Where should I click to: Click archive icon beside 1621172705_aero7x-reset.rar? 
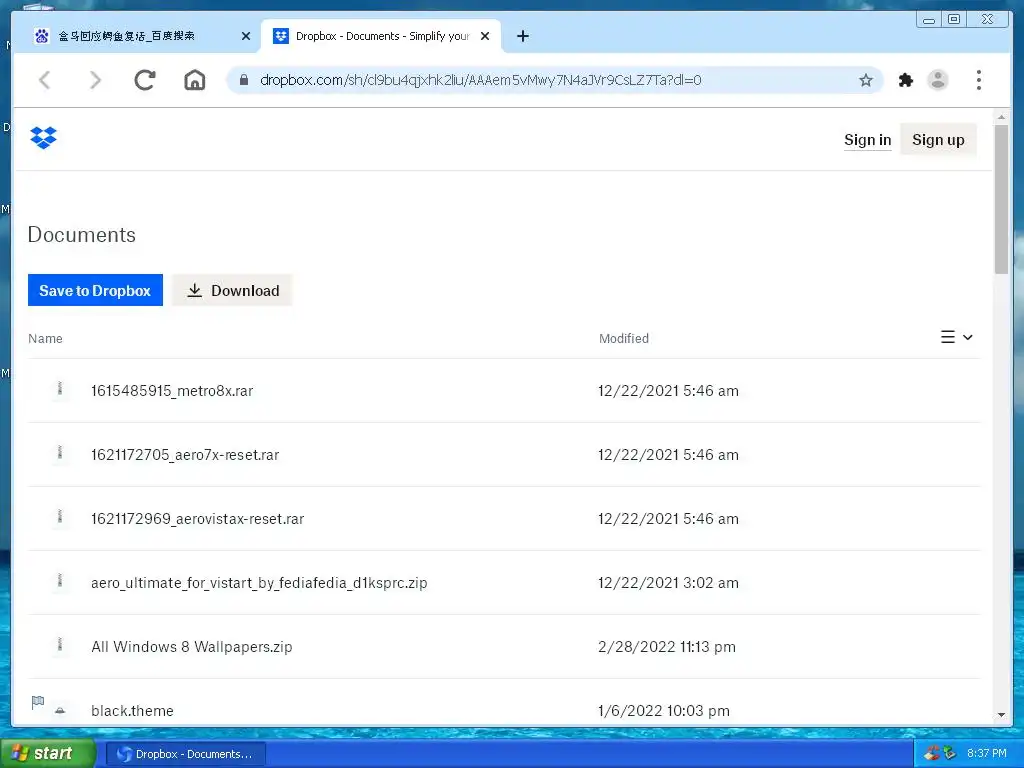point(60,453)
